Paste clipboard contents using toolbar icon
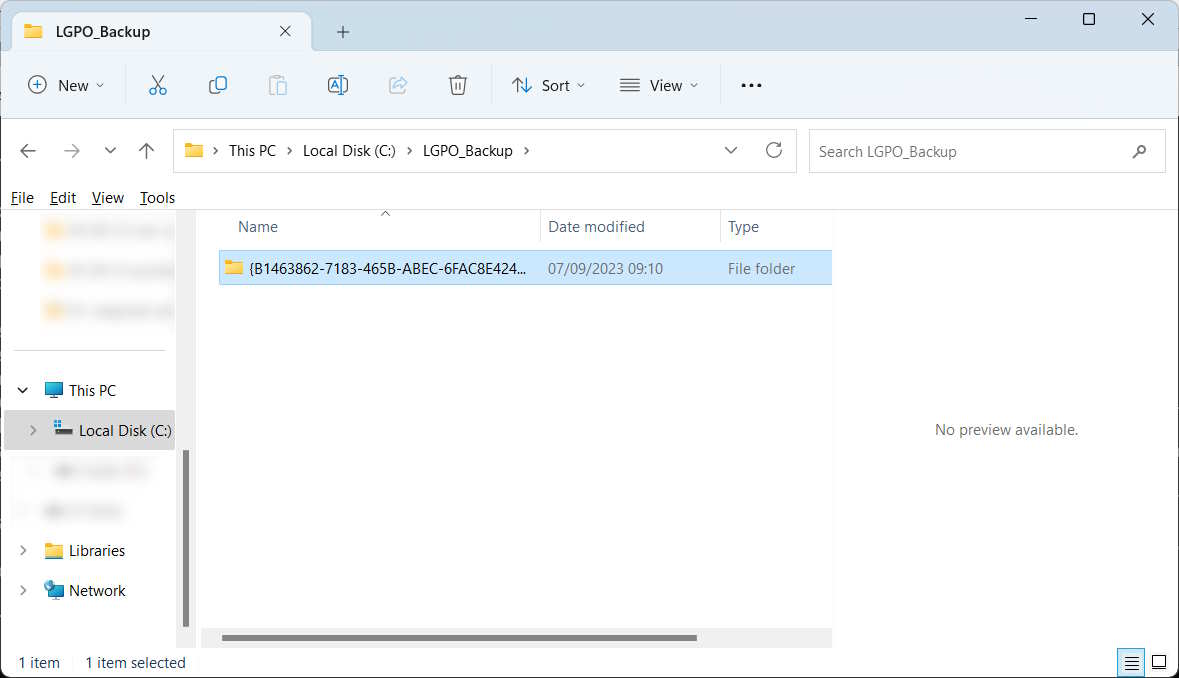 tap(277, 85)
